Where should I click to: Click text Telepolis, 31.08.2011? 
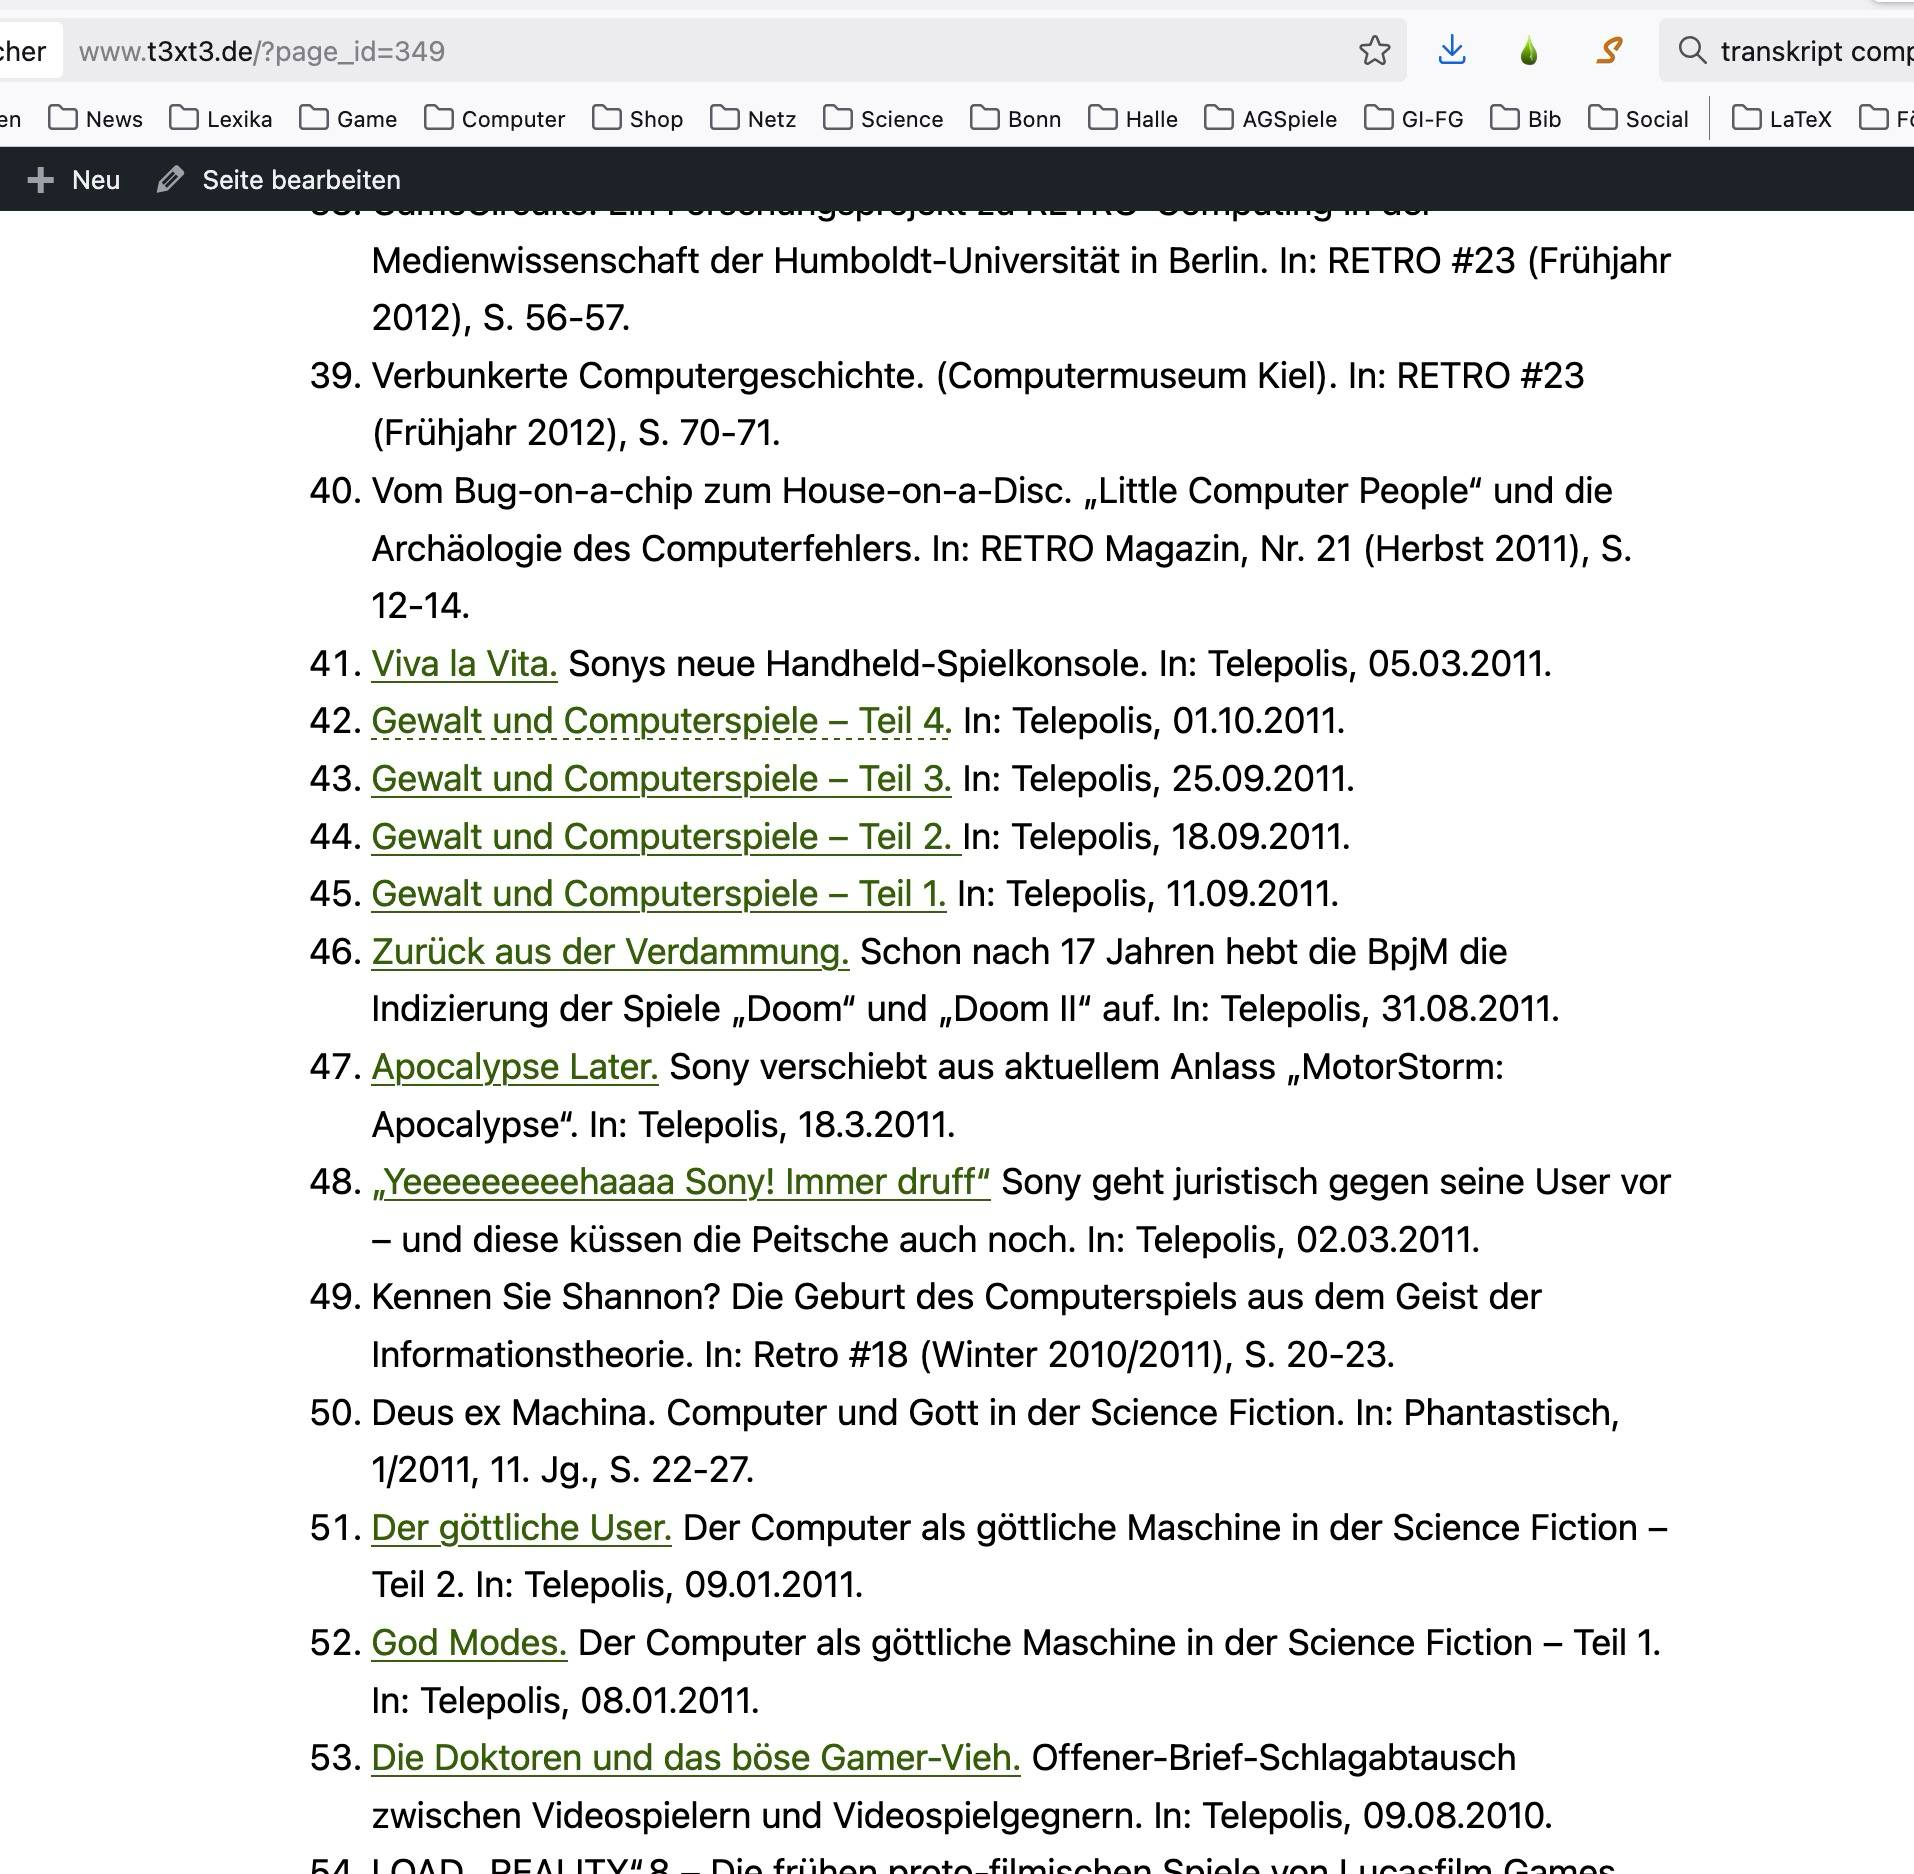[x=1390, y=1009]
